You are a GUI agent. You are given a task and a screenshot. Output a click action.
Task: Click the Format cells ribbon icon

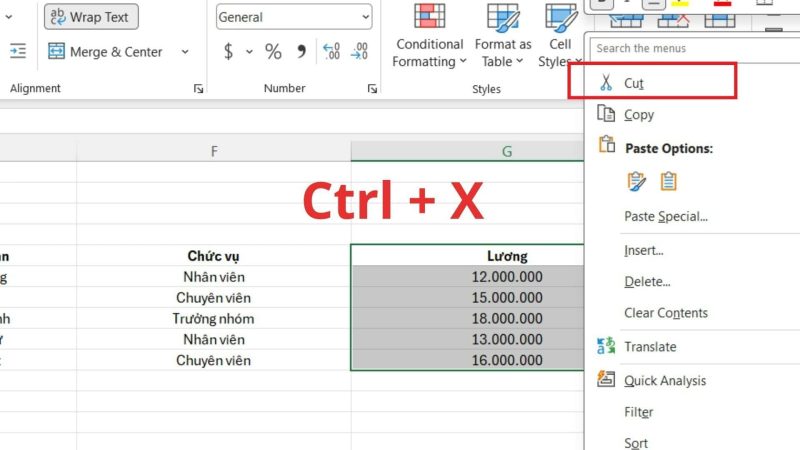point(720,20)
